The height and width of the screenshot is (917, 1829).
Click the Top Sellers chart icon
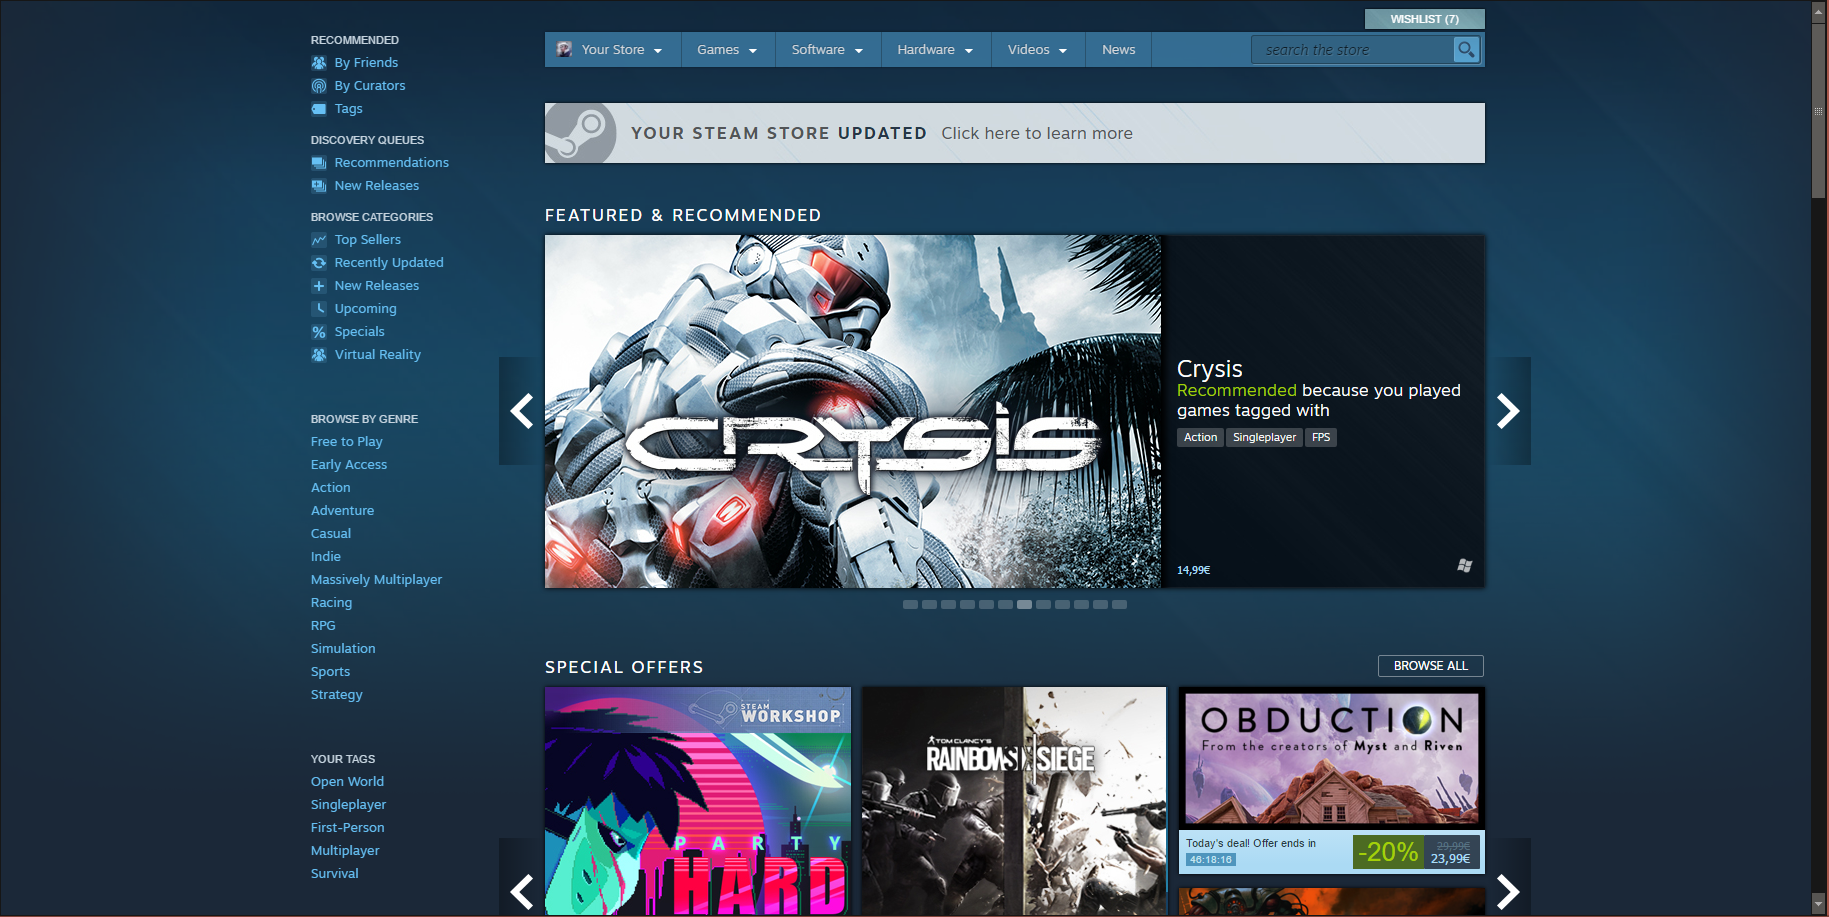319,240
